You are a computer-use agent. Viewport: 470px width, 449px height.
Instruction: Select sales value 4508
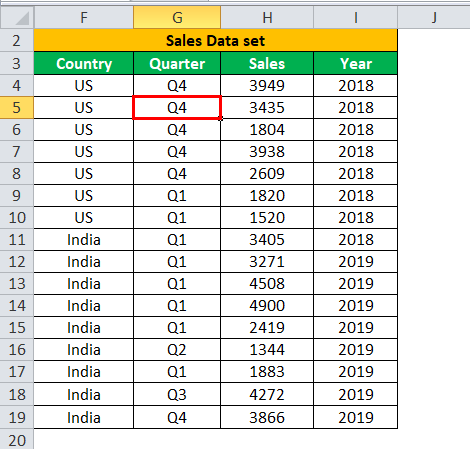click(x=267, y=284)
